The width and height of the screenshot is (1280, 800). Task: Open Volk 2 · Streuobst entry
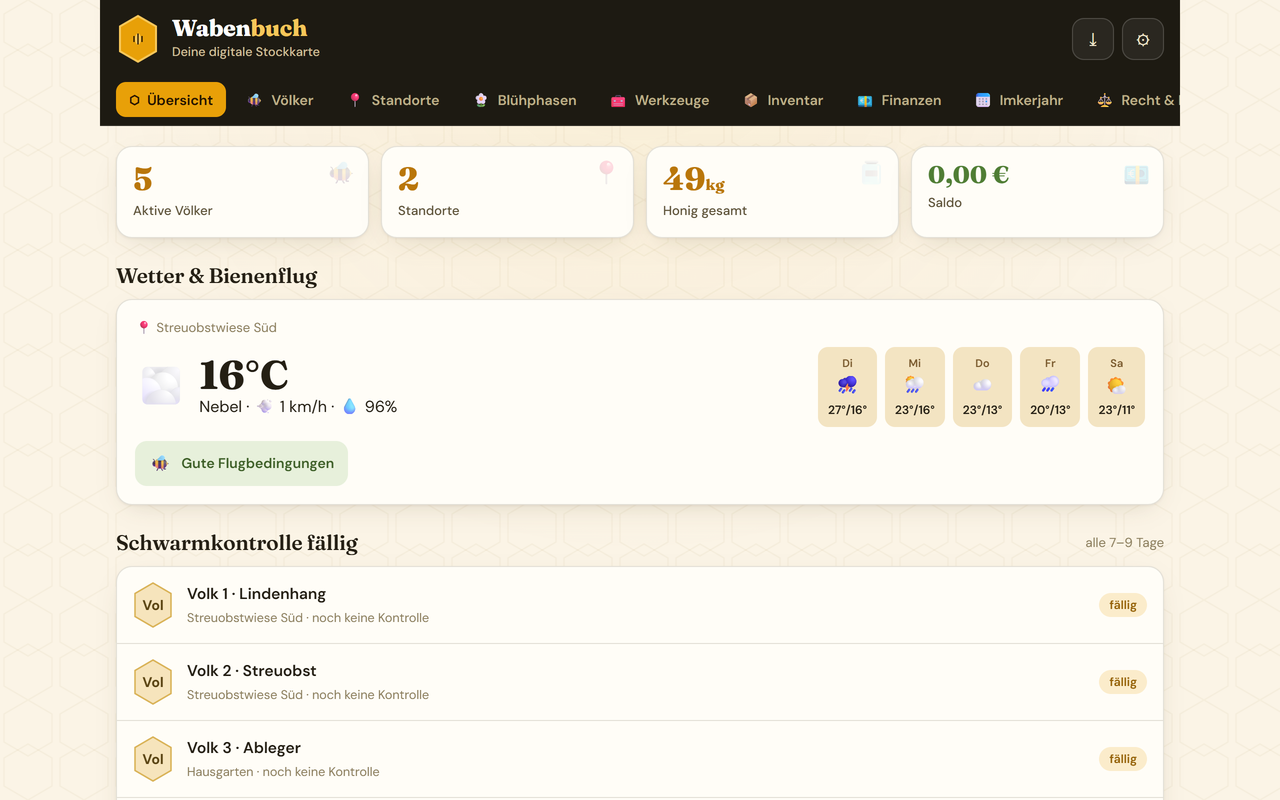pos(640,682)
